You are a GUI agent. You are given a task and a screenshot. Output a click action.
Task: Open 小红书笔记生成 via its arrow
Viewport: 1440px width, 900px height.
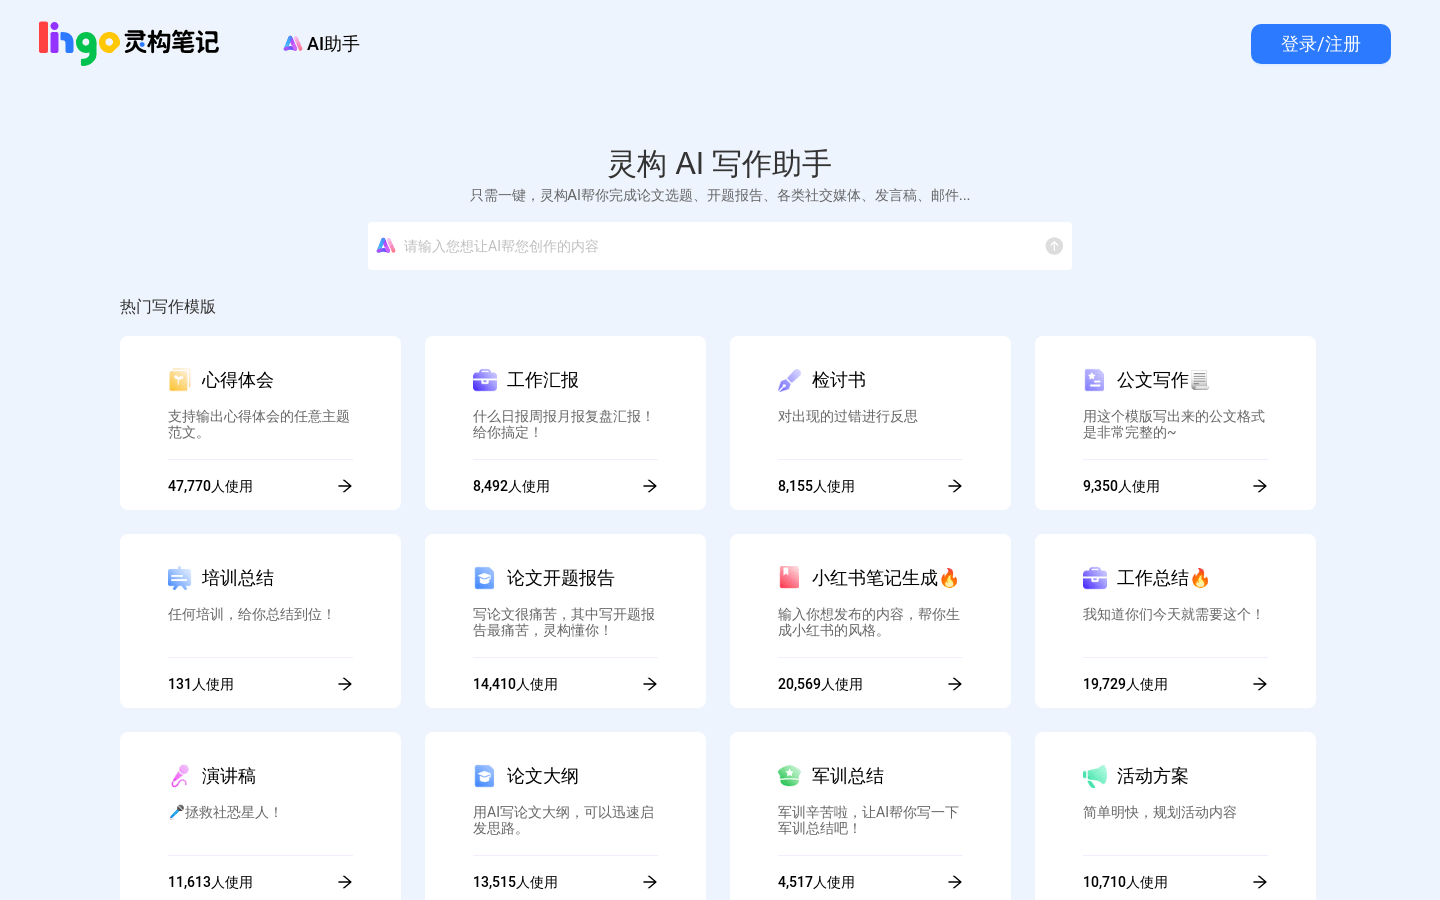pyautogui.click(x=955, y=684)
